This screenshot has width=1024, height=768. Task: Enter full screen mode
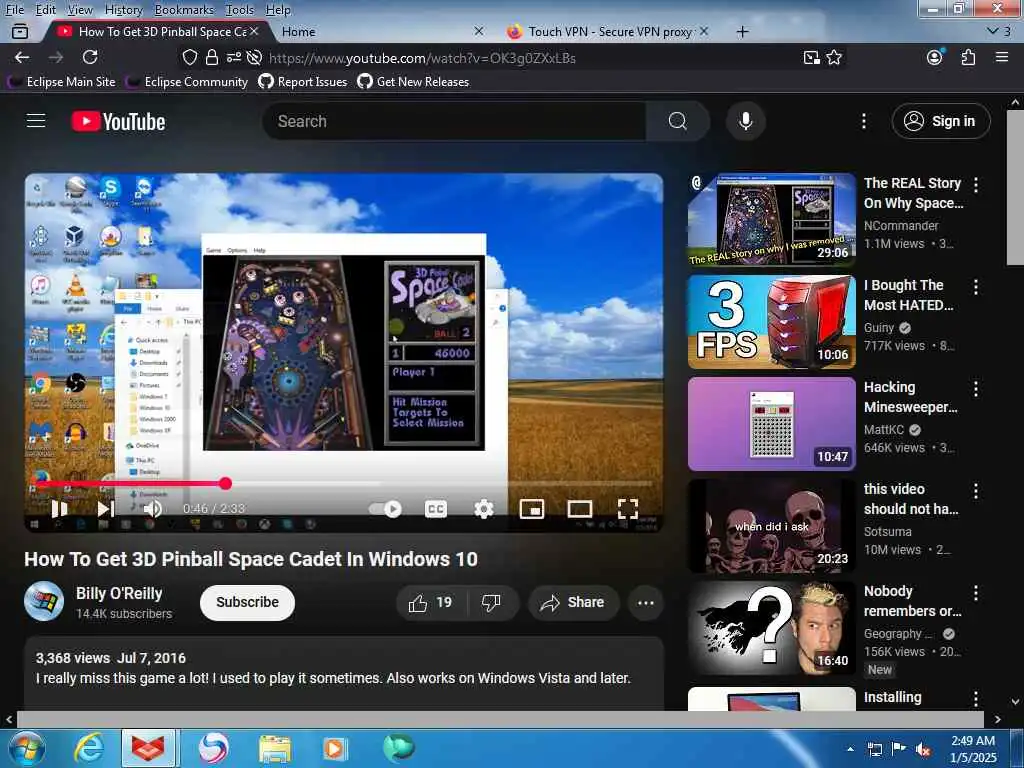[x=628, y=509]
